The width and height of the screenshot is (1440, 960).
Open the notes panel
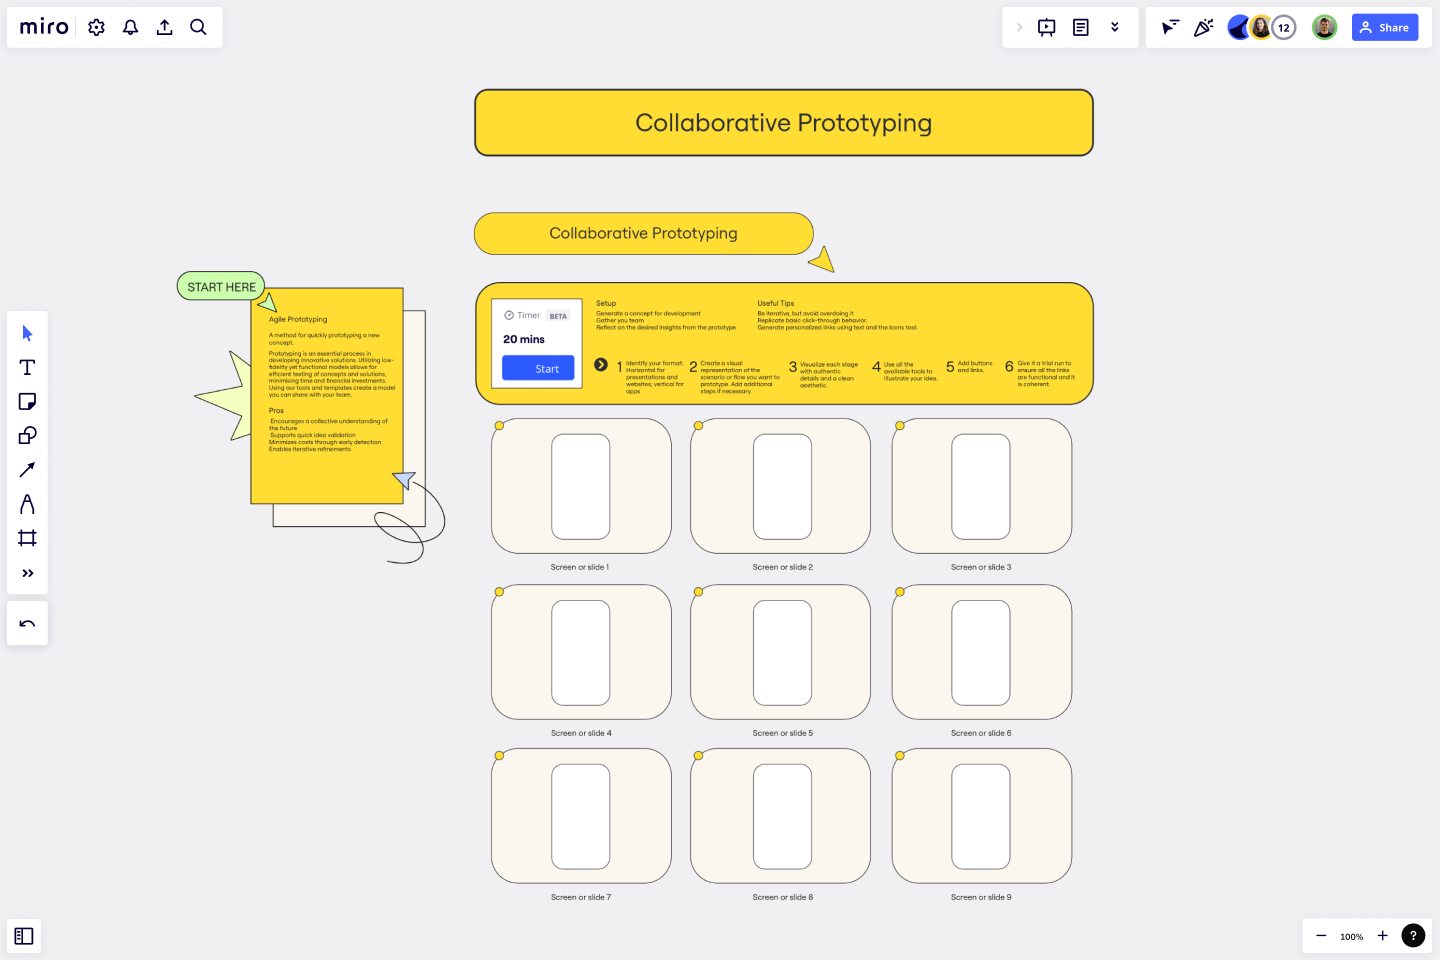pos(1081,27)
